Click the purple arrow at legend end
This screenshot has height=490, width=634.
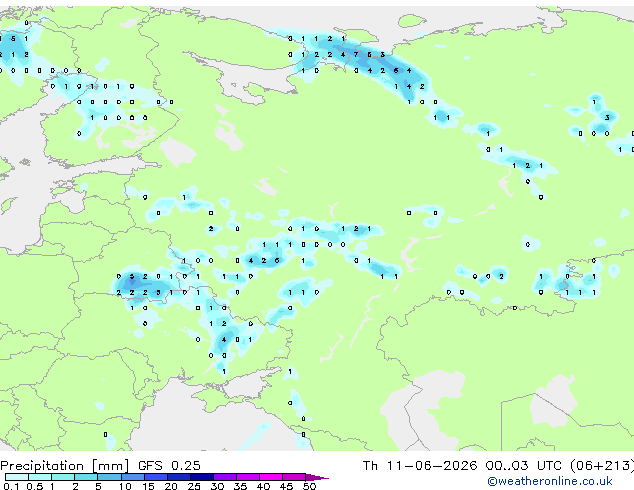click(x=317, y=477)
